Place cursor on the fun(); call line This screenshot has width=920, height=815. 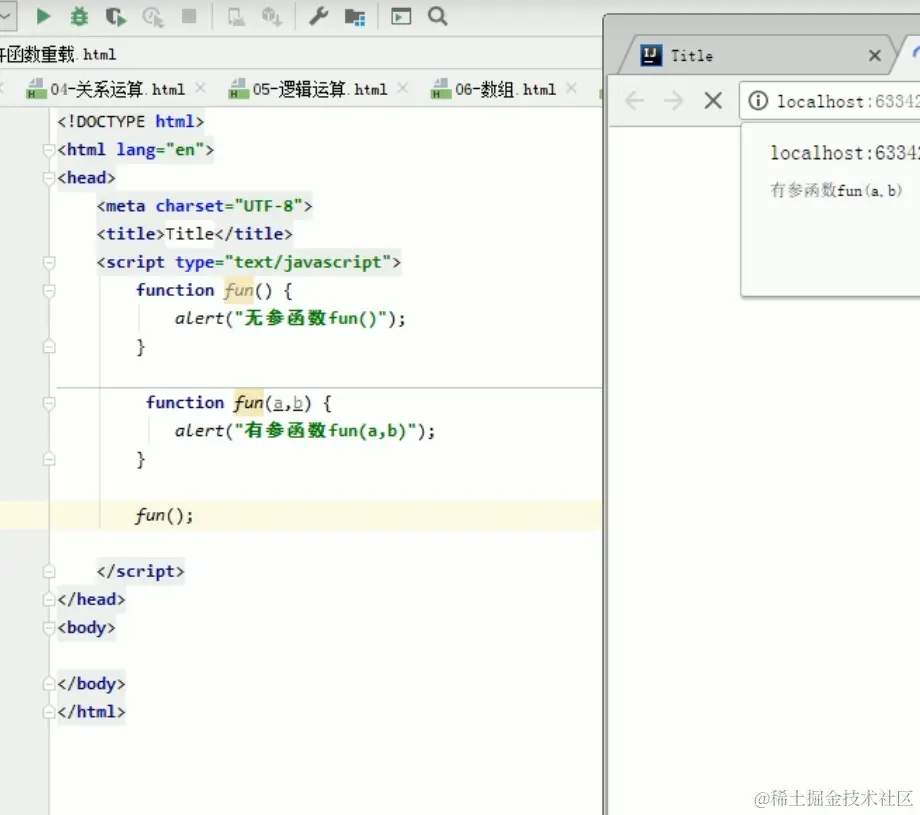(x=164, y=516)
